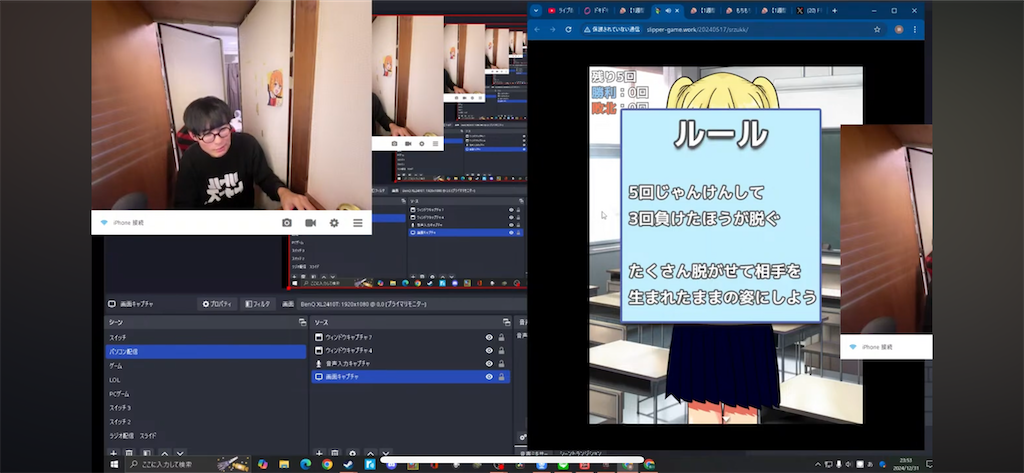Open プロパティ for the selected source
The height and width of the screenshot is (473, 1024).
[217, 304]
